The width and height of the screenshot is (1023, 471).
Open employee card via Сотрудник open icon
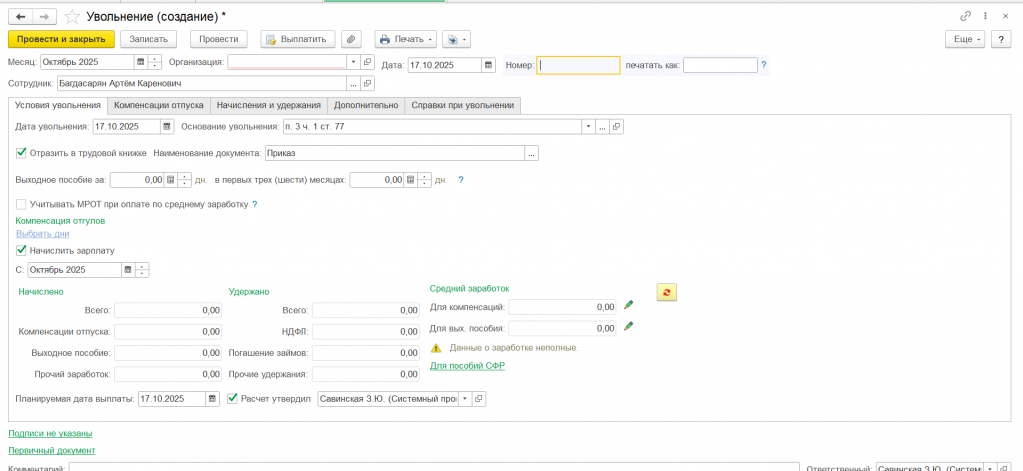coord(367,84)
